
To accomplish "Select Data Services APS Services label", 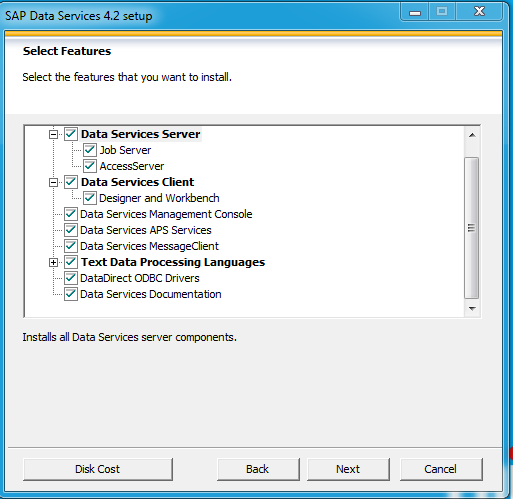I will (146, 230).
